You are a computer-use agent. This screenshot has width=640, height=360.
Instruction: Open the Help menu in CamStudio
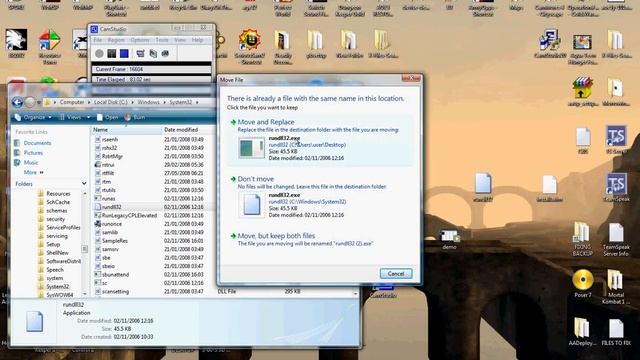coord(198,40)
